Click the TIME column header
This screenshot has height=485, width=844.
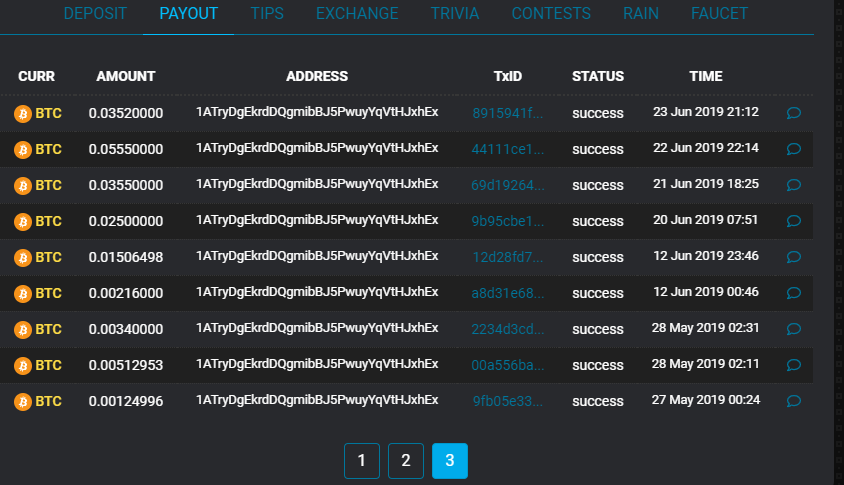[705, 76]
